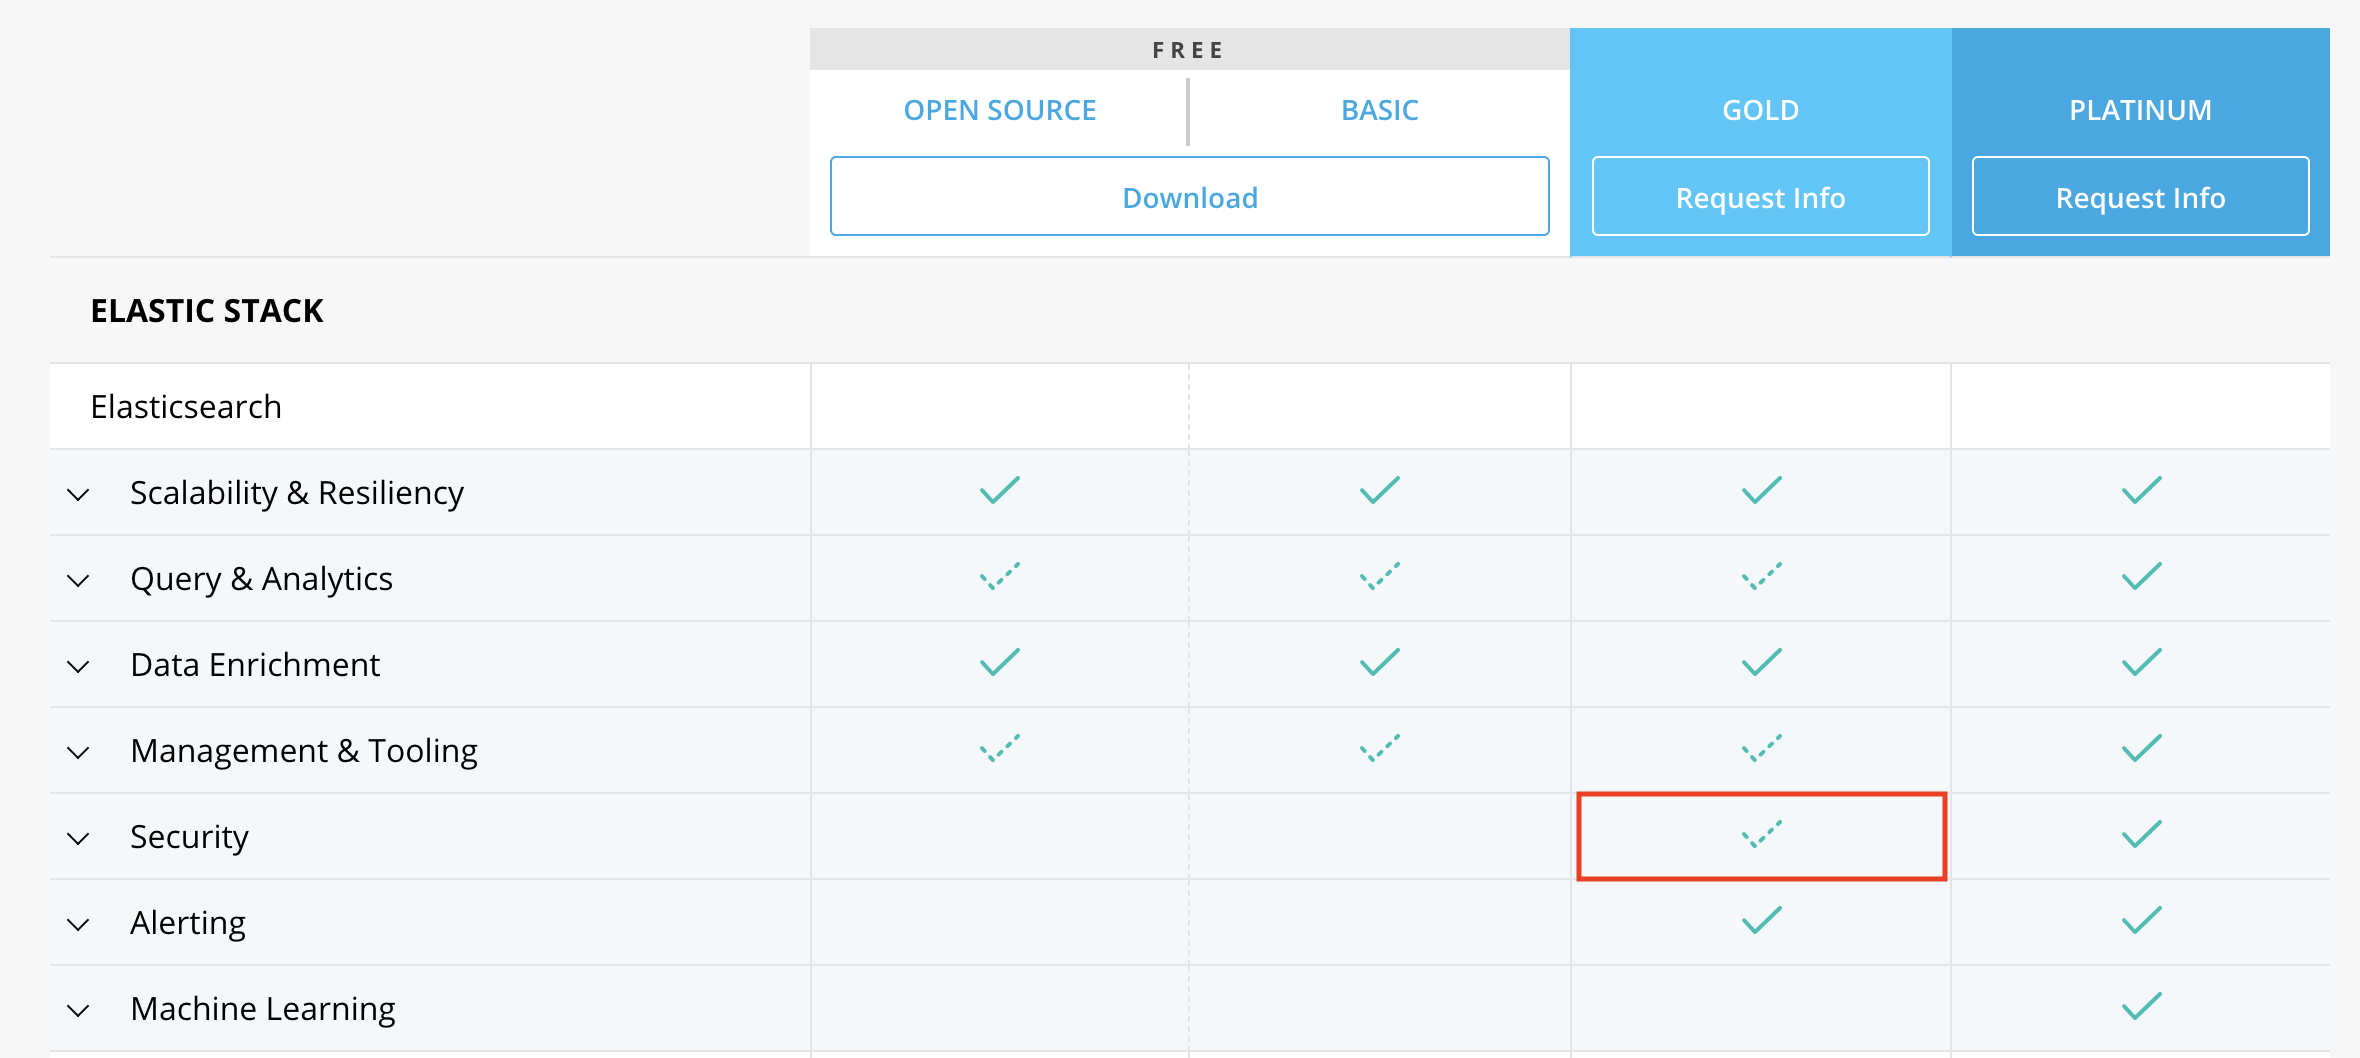Click Query & Analytics label
The image size is (2360, 1058).
coord(261,579)
